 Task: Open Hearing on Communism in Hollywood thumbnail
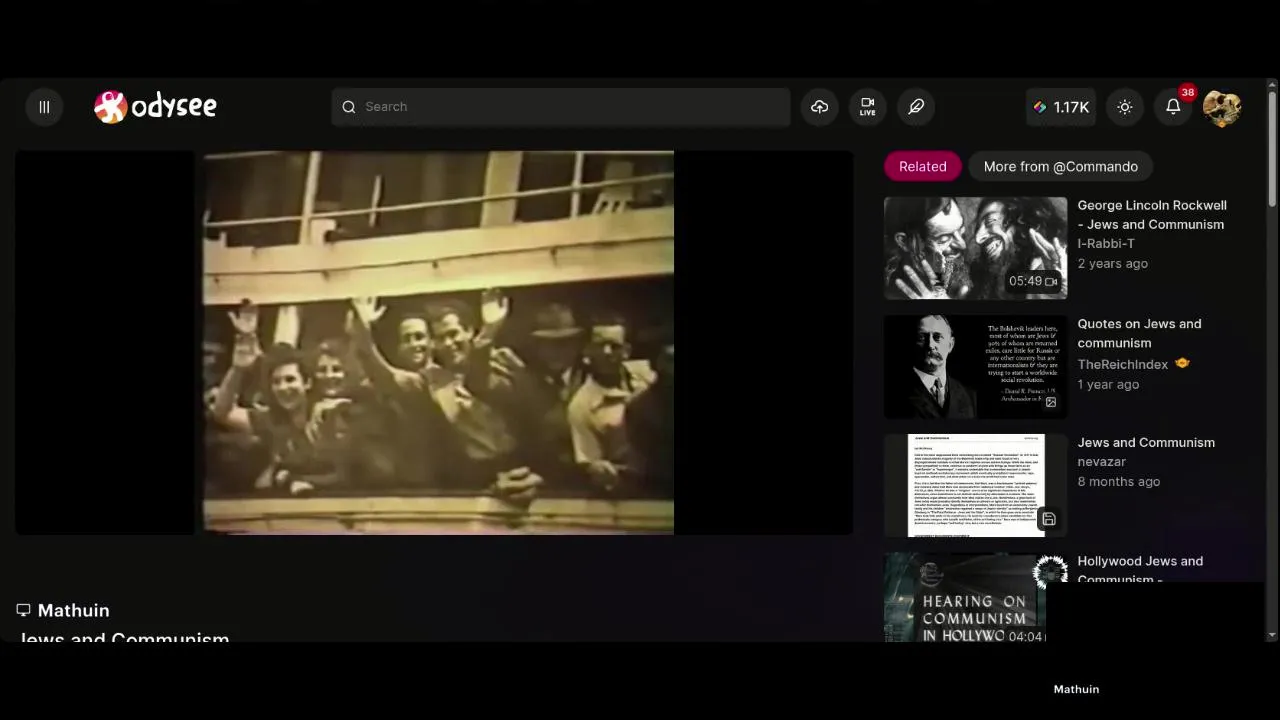point(965,598)
